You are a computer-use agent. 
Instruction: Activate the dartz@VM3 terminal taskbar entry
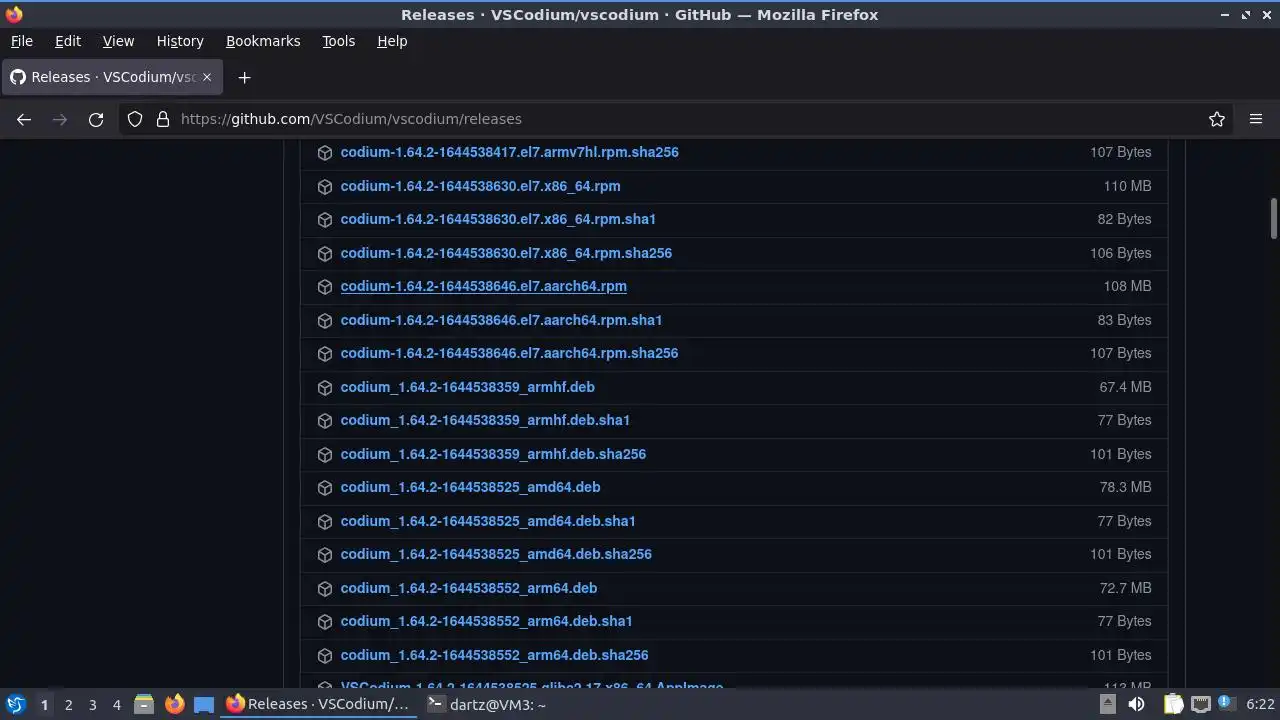pos(487,705)
